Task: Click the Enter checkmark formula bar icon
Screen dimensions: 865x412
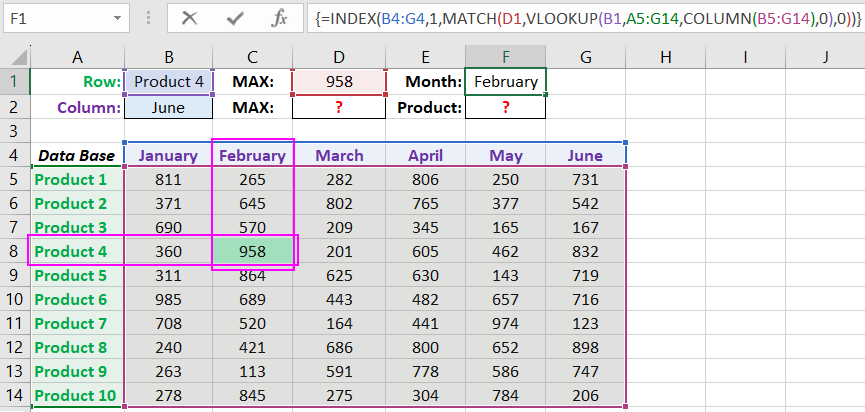Action: 235,18
